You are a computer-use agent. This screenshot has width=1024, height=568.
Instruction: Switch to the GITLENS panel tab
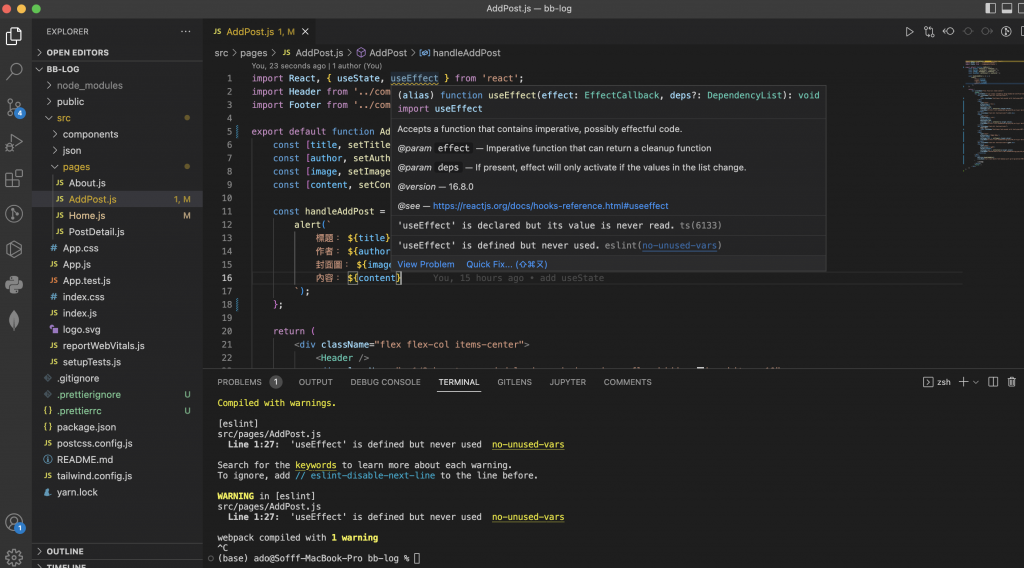point(514,382)
